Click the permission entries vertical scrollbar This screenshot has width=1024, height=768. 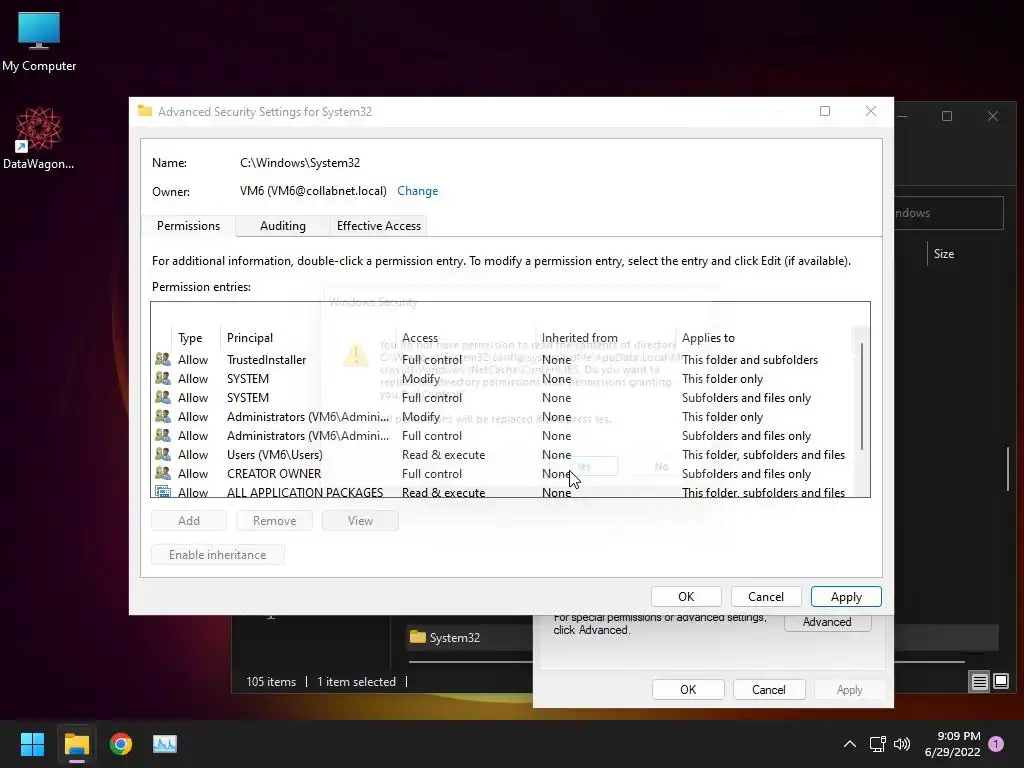pyautogui.click(x=862, y=396)
